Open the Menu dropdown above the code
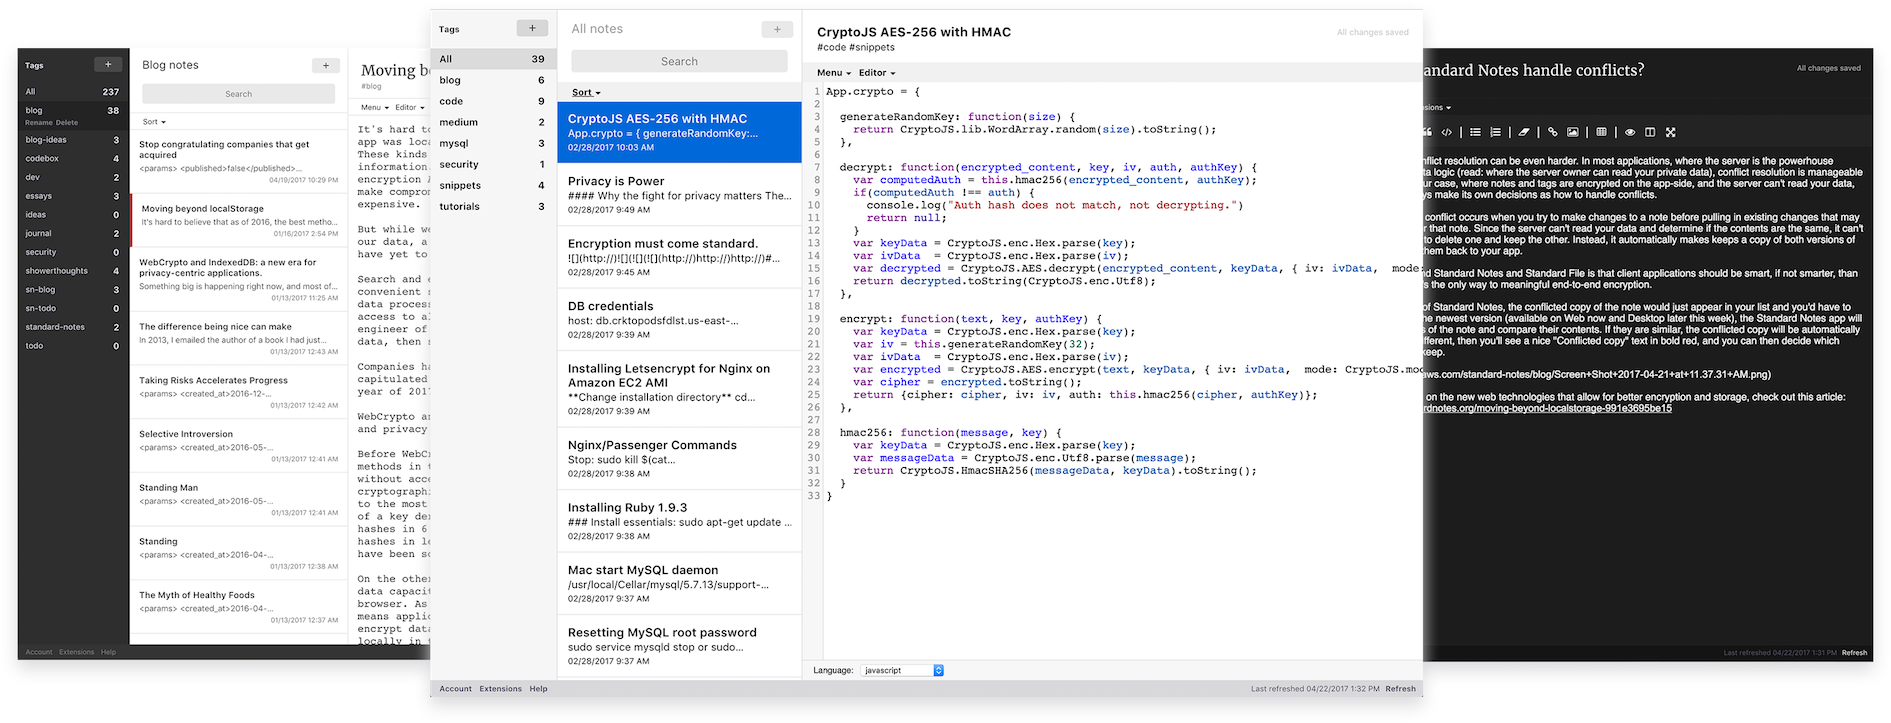 pos(834,73)
